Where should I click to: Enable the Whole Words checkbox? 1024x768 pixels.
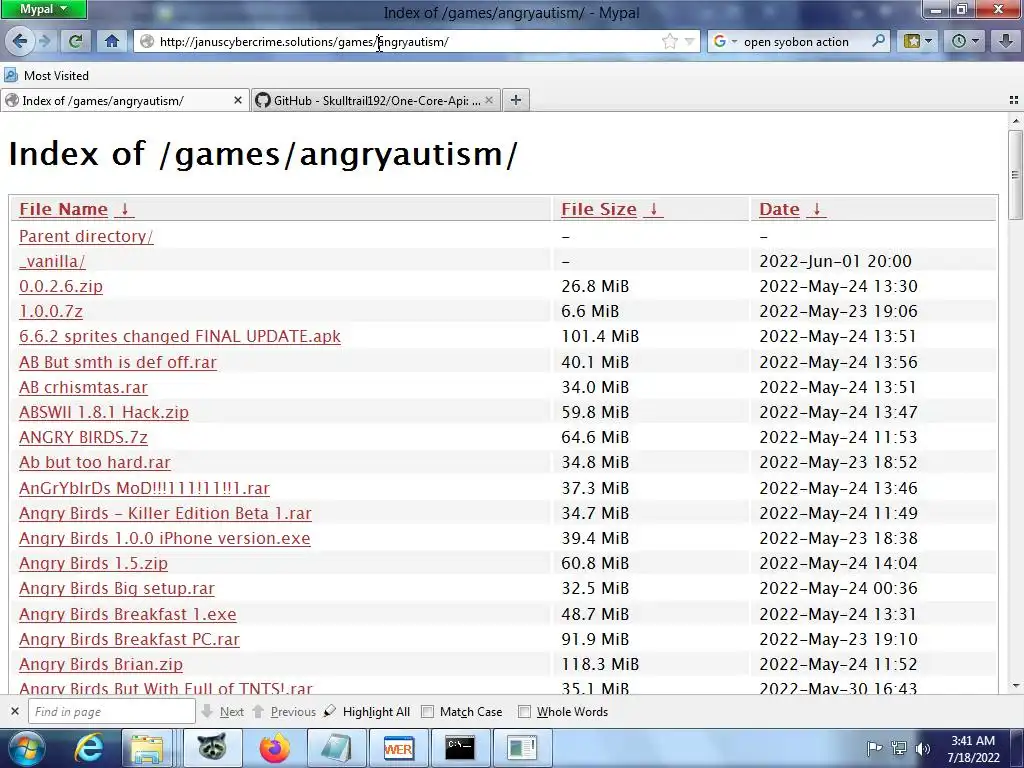tap(524, 712)
